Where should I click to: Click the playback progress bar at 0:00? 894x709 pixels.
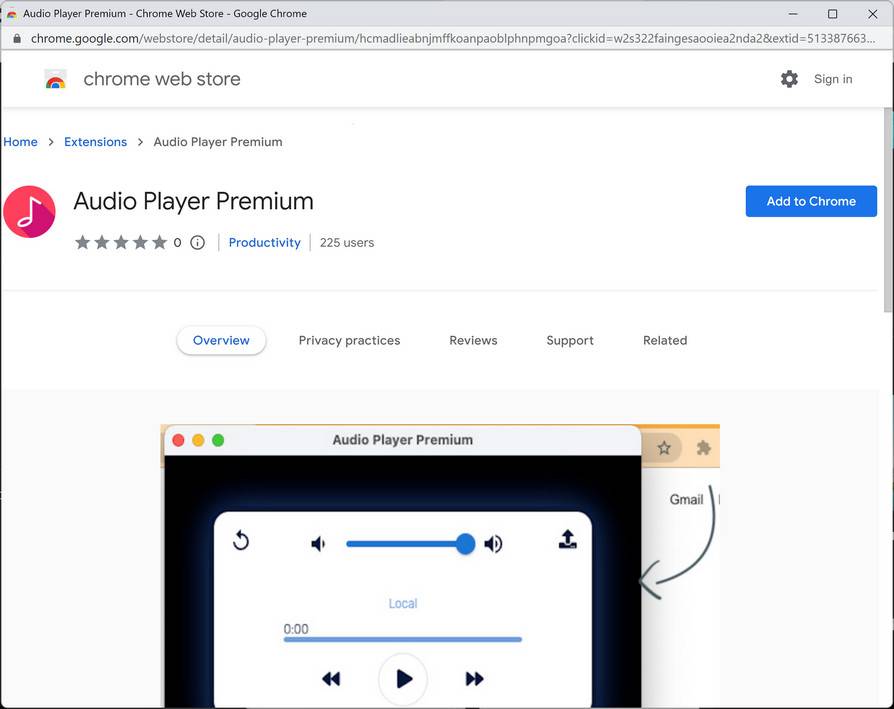(x=403, y=639)
